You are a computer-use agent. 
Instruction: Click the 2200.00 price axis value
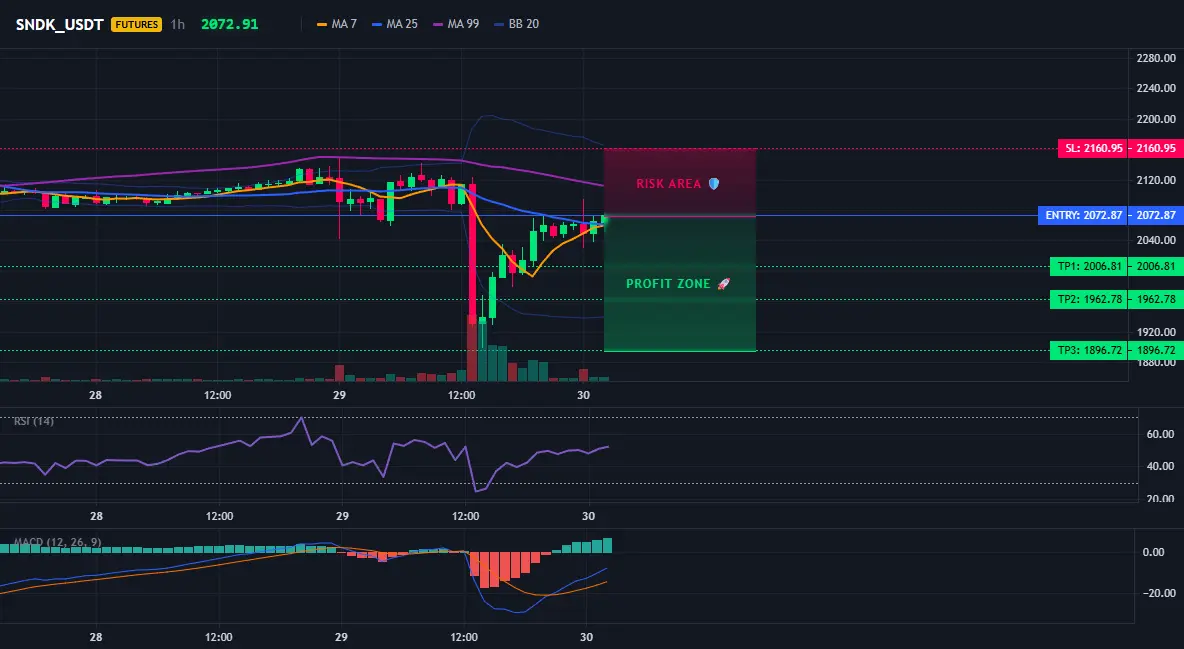[1156, 119]
